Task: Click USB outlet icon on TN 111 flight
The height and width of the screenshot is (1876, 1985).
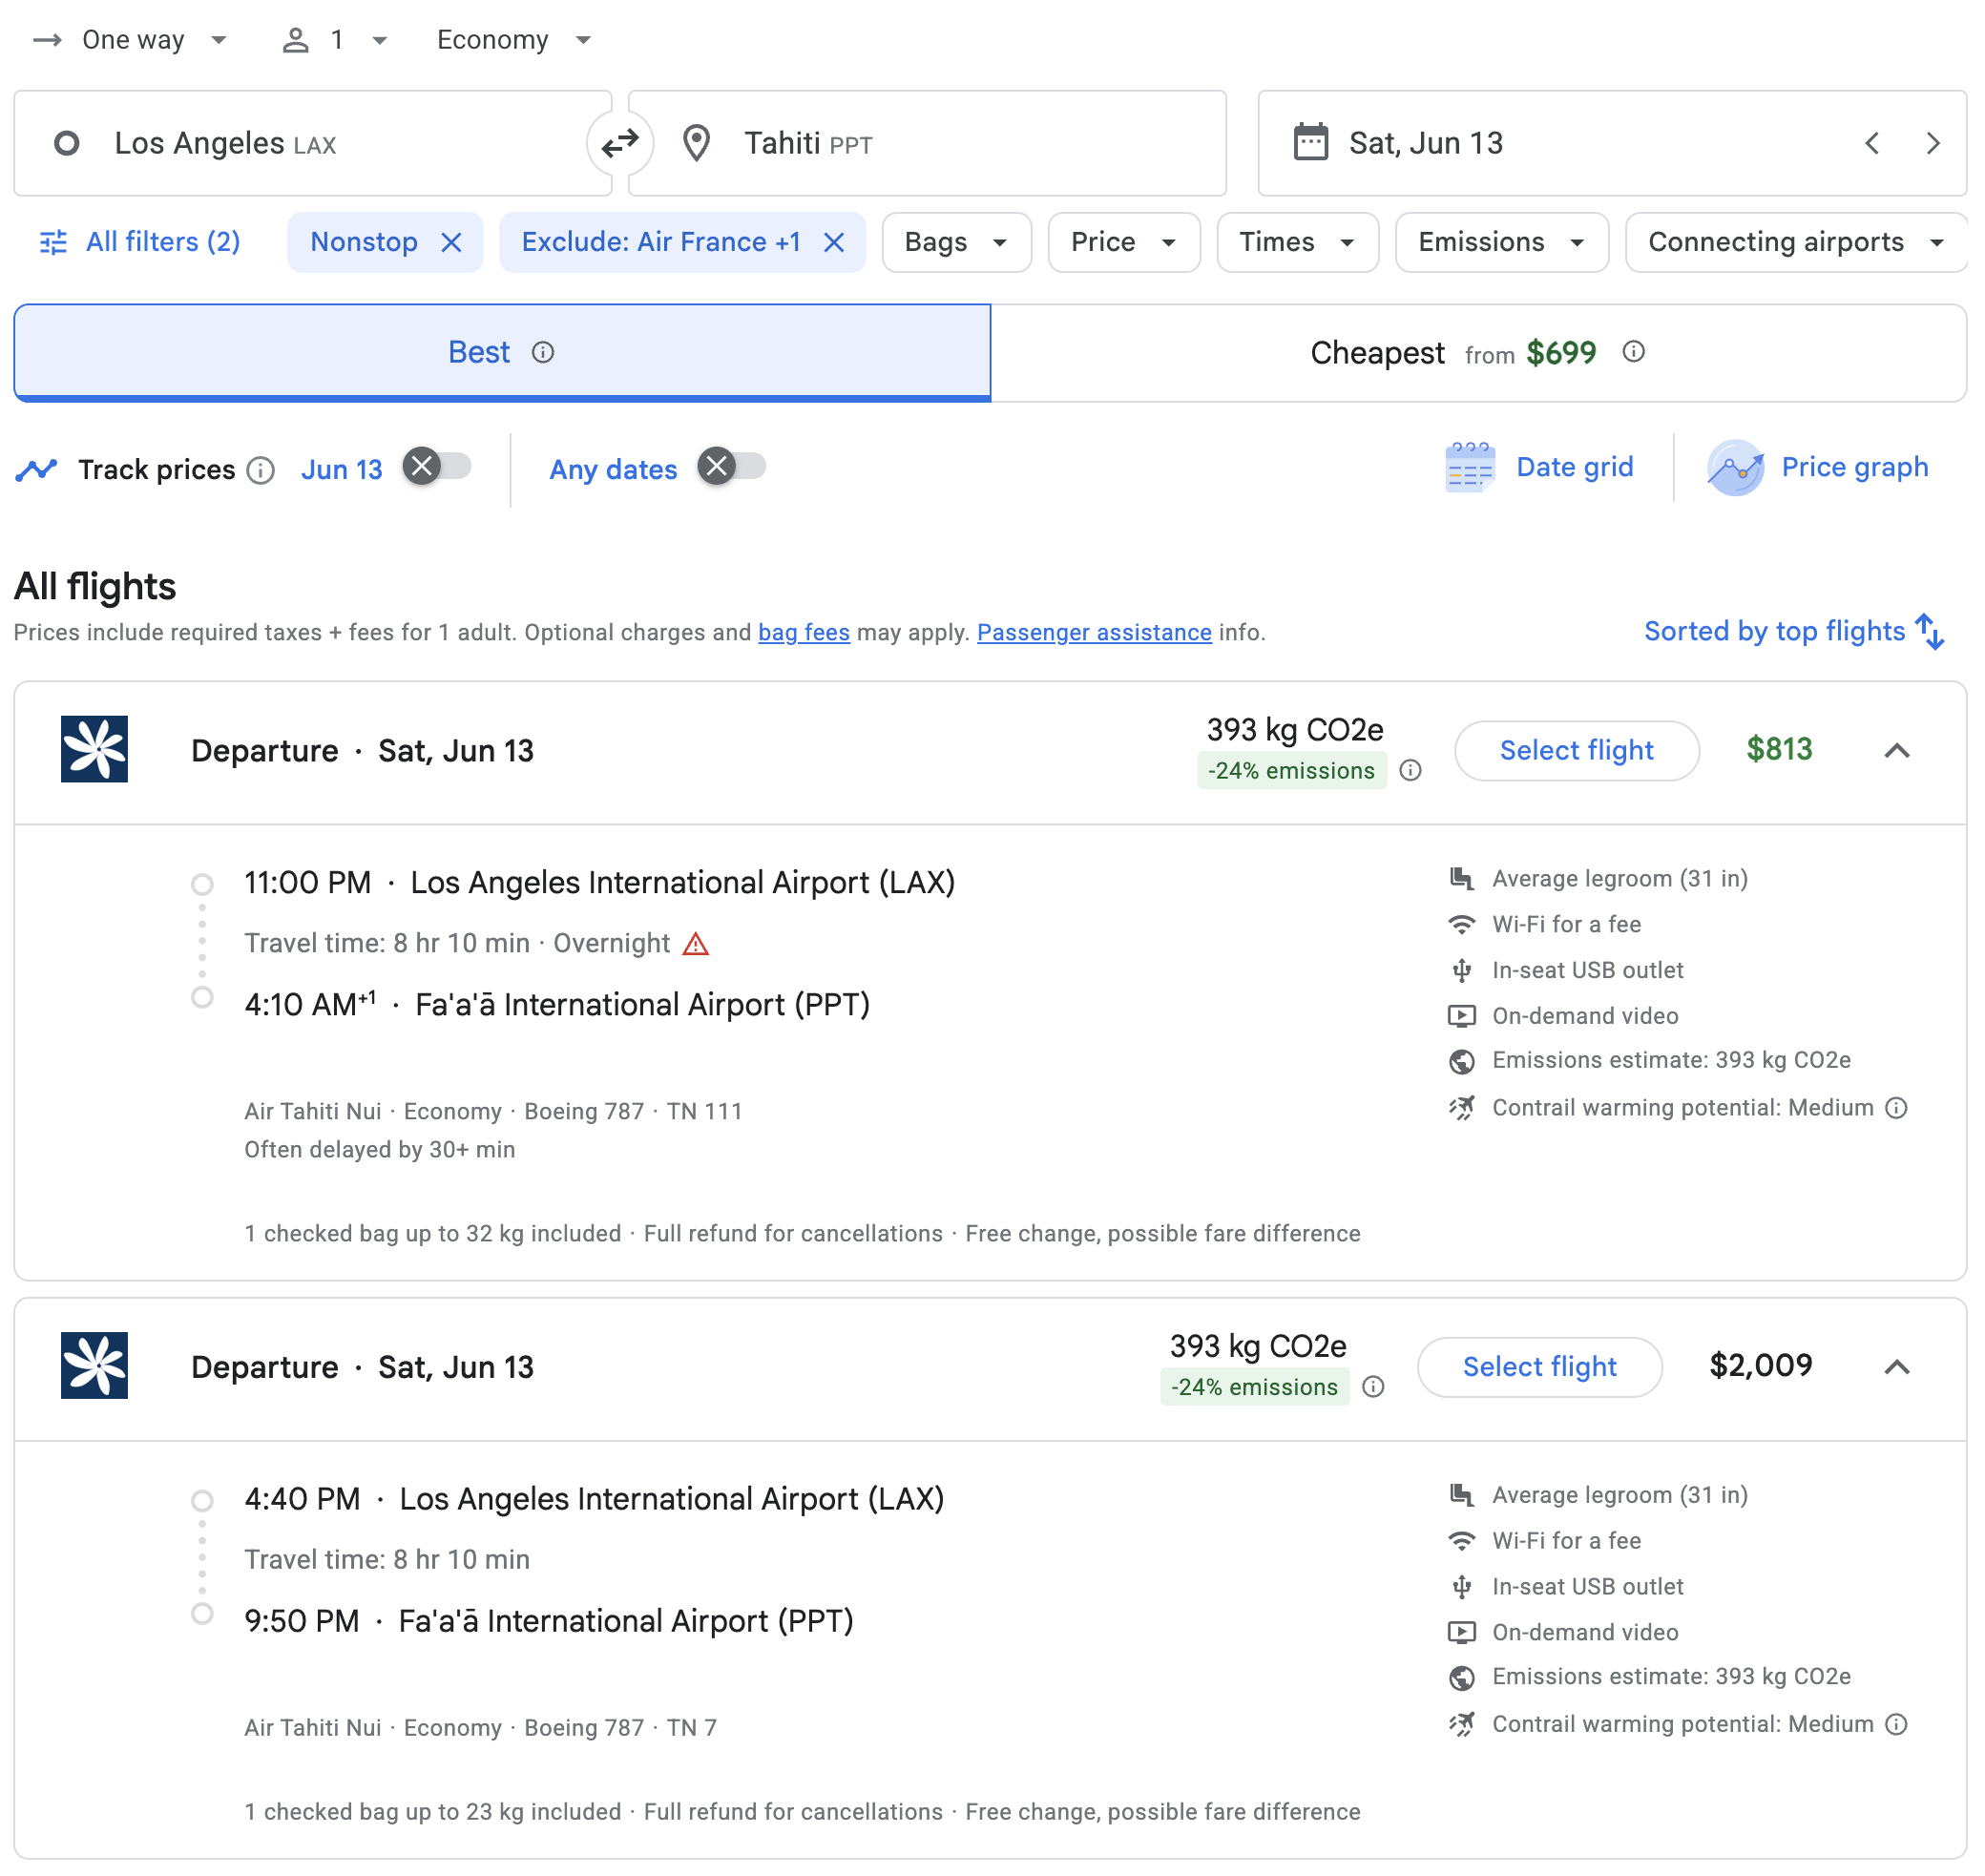Action: pyautogui.click(x=1462, y=970)
